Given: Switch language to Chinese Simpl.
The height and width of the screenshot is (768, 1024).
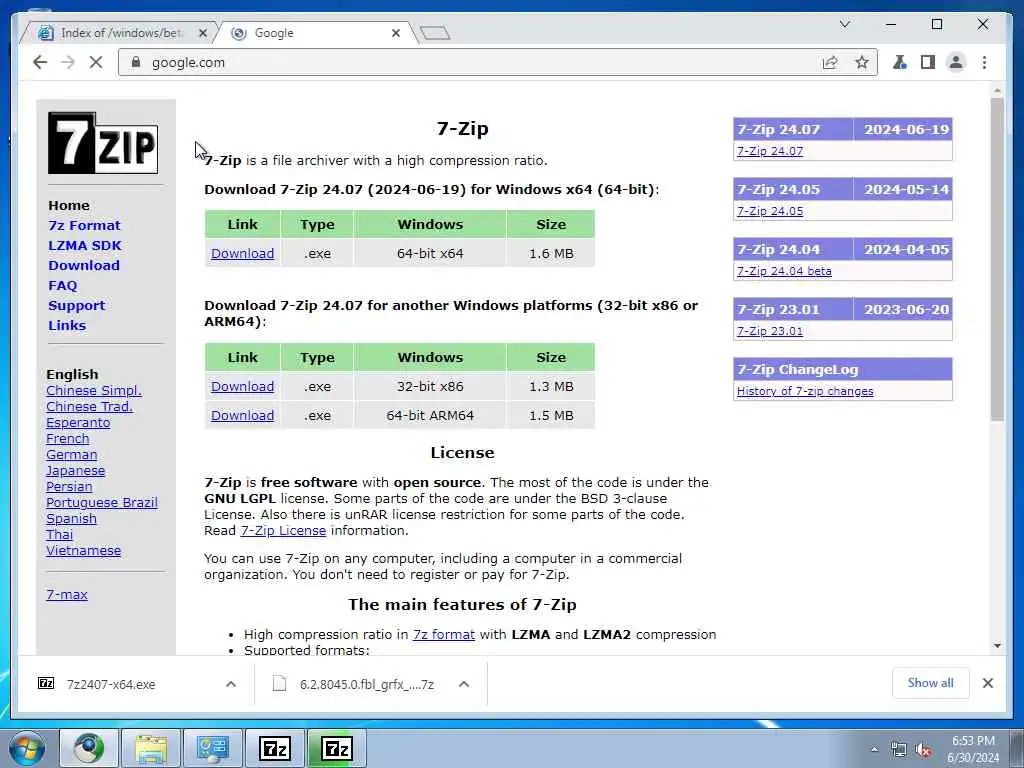Looking at the screenshot, I should tap(94, 391).
